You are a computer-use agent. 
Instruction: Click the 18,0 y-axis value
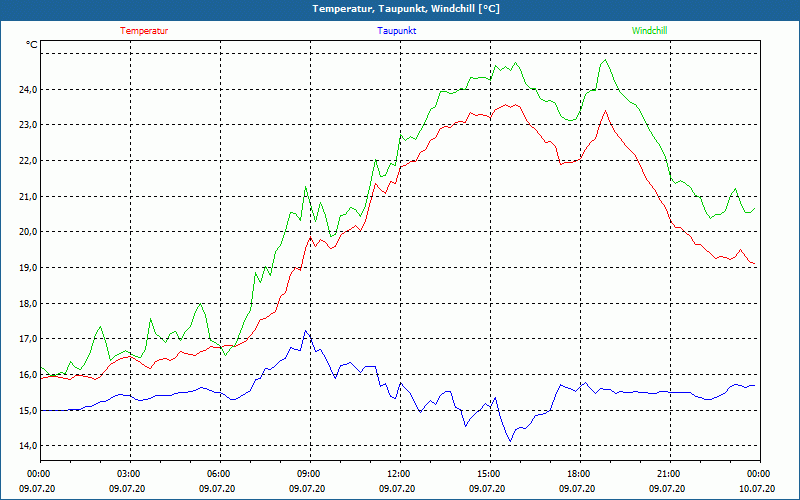coord(29,304)
